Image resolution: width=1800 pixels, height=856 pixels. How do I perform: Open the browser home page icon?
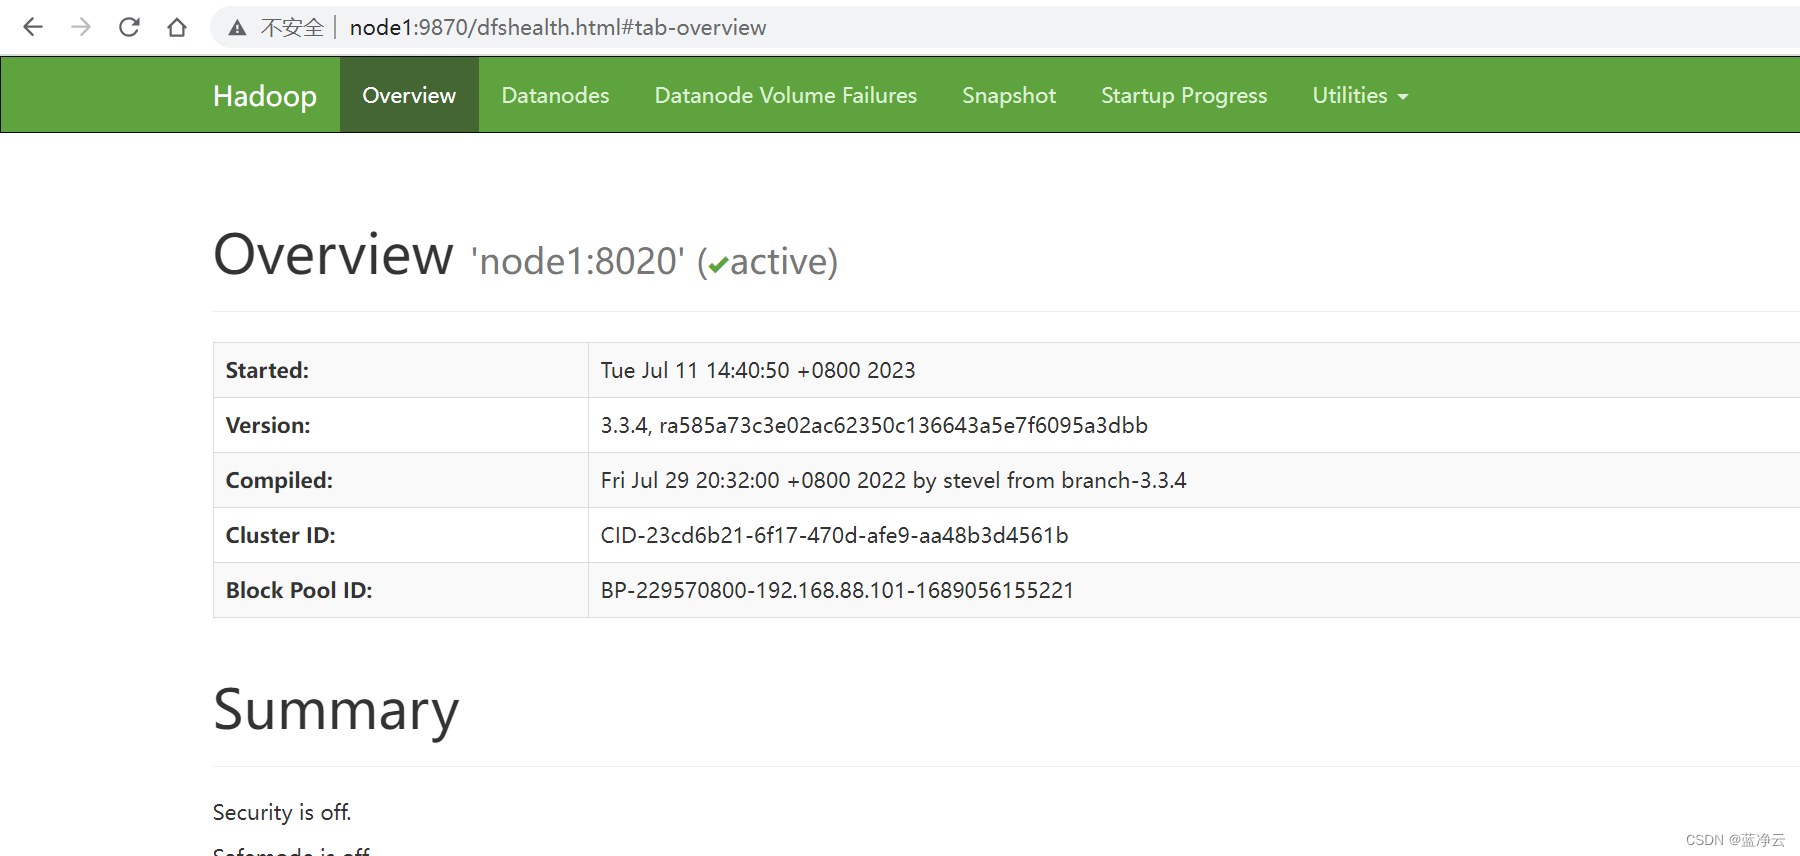pos(177,27)
